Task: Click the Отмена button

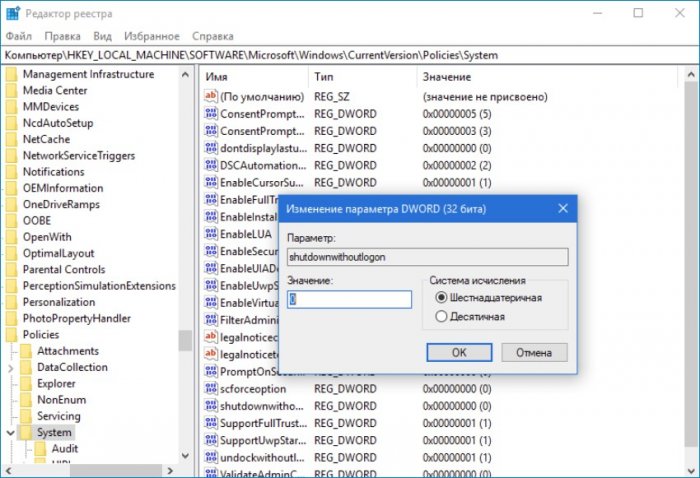Action: coord(534,353)
